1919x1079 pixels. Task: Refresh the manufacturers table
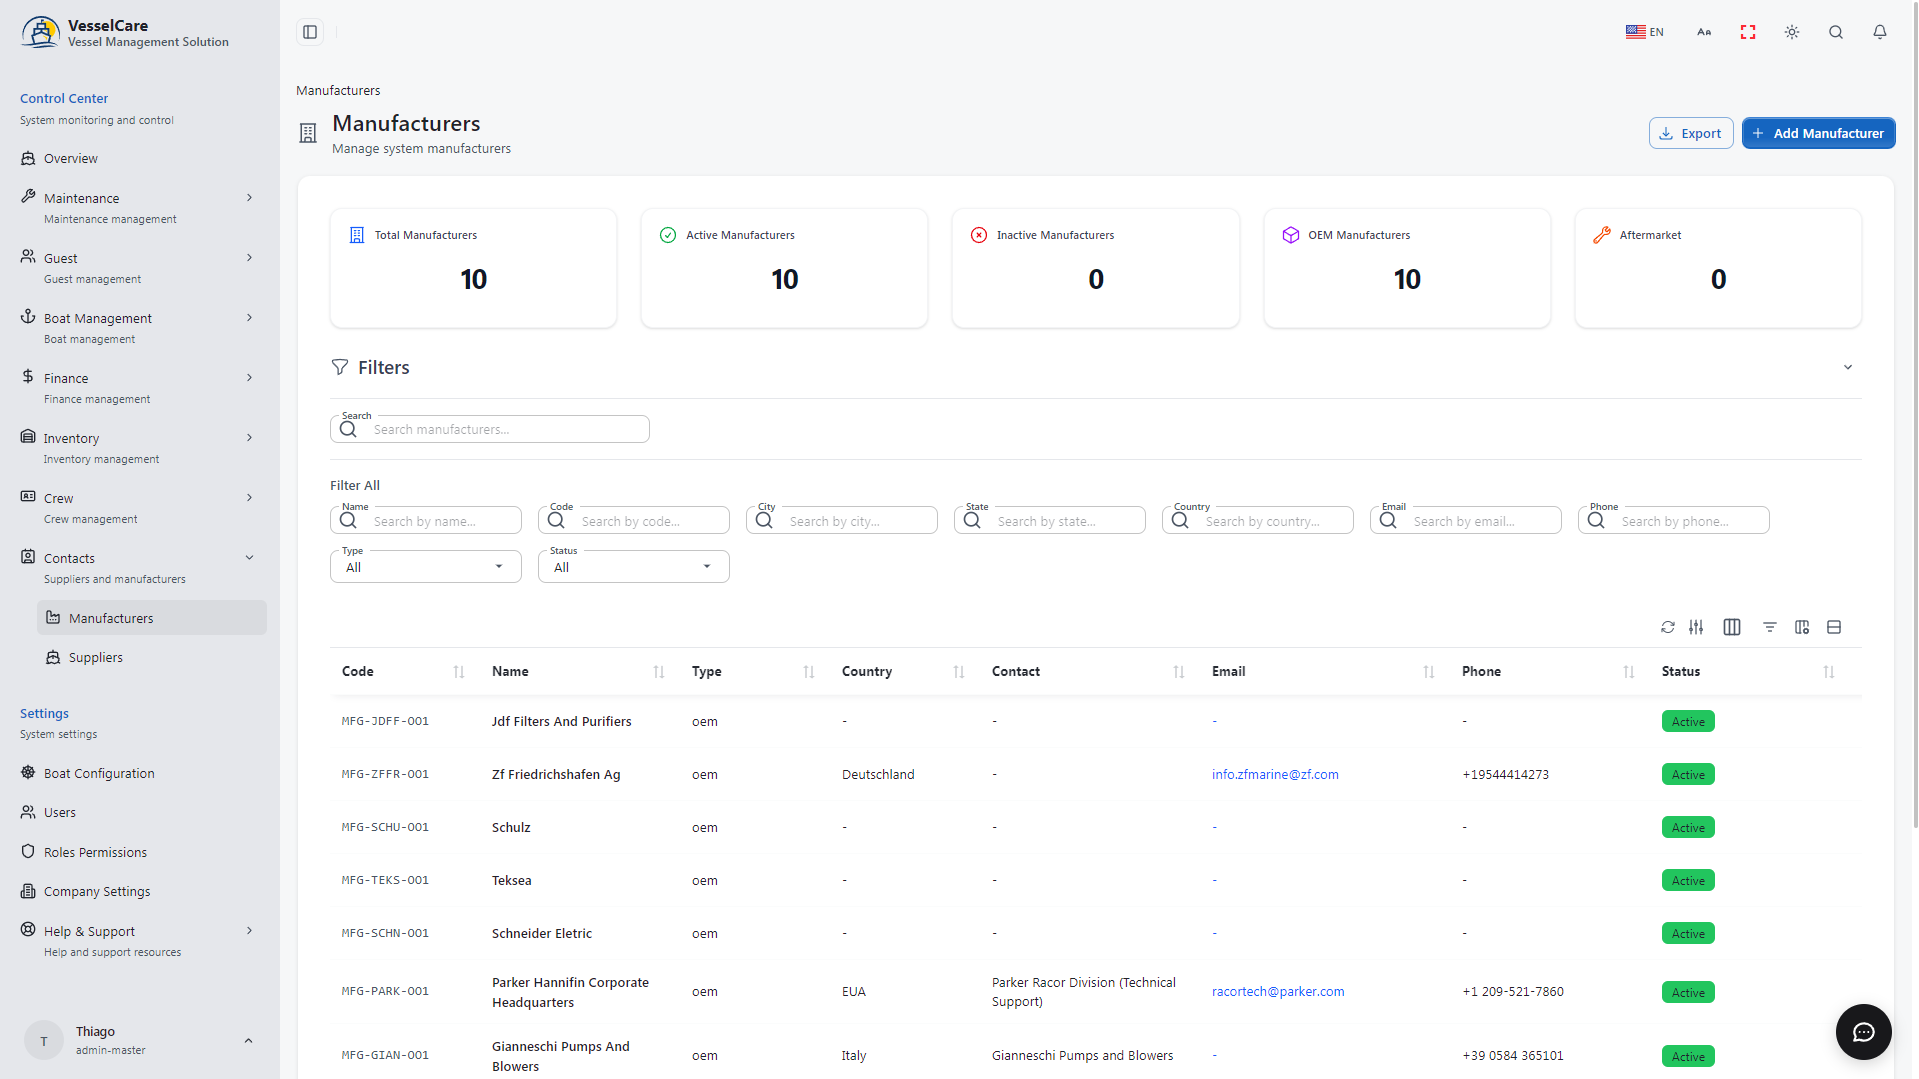[1668, 627]
